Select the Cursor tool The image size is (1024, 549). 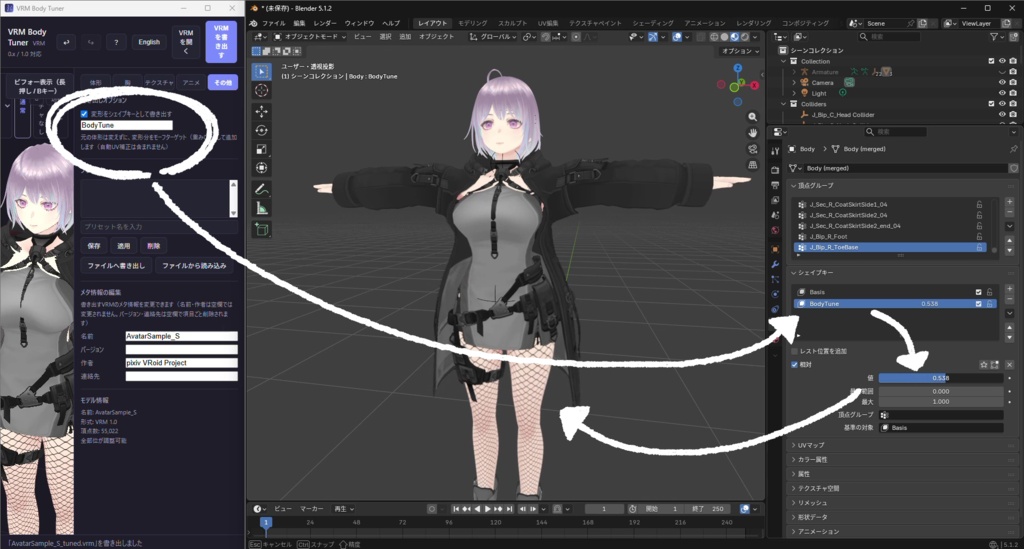(x=261, y=91)
